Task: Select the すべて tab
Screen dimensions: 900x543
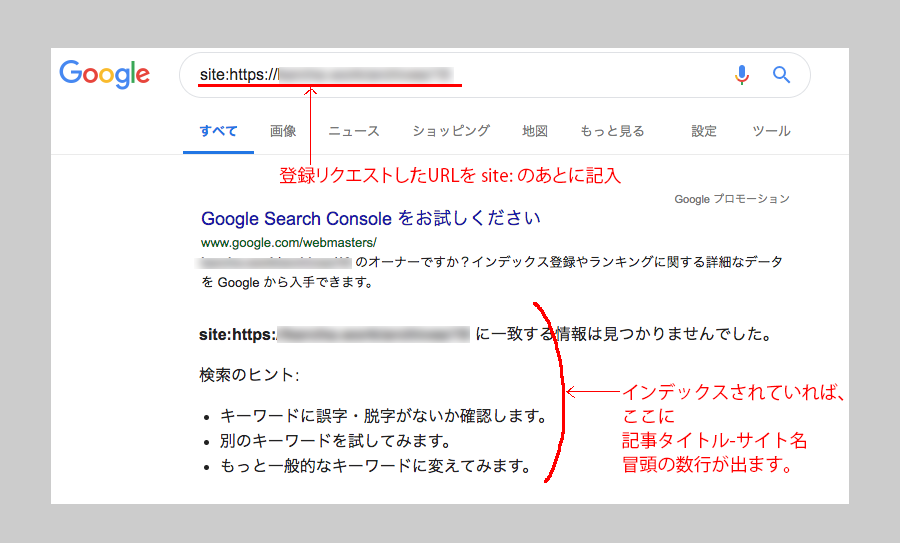Action: click(218, 131)
